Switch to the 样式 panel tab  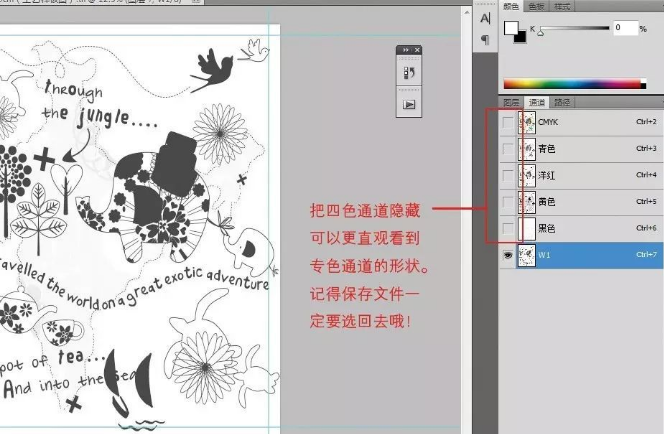562,6
